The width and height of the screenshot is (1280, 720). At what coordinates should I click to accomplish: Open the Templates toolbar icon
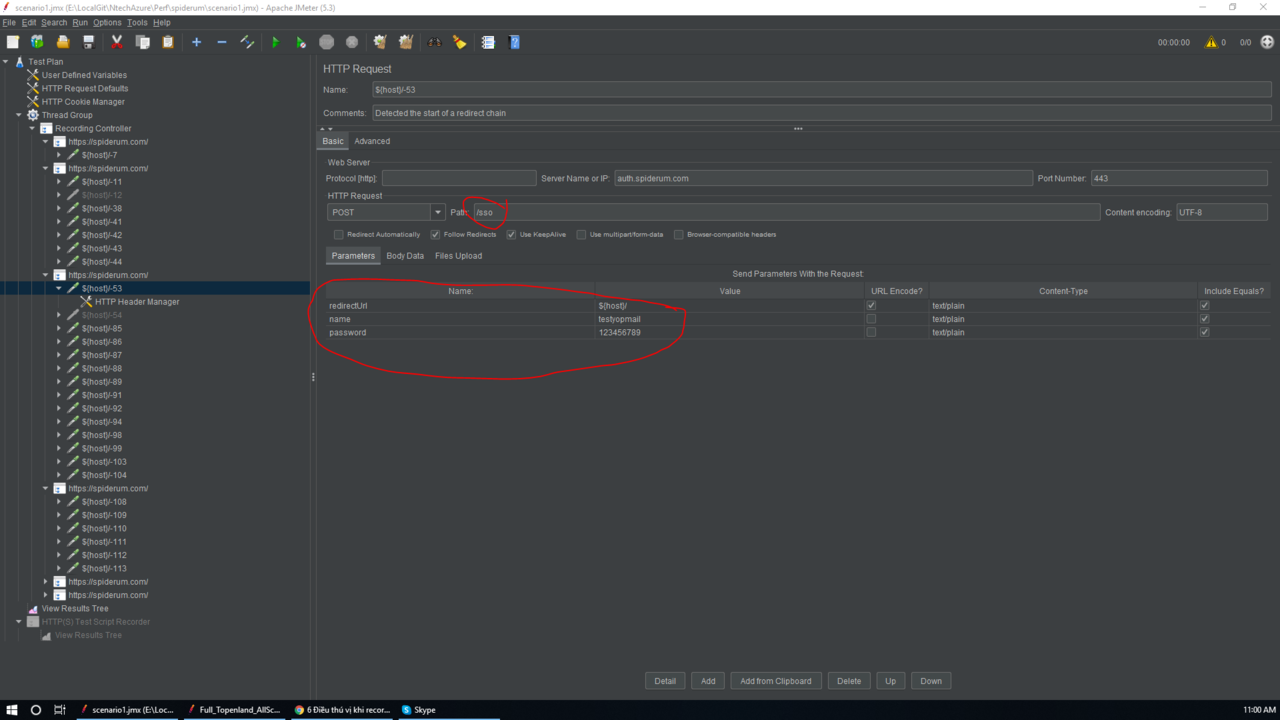point(37,42)
